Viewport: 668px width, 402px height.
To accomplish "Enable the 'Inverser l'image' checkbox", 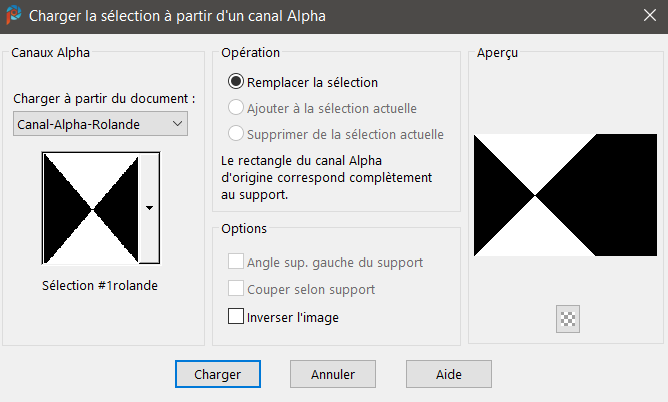I will click(x=236, y=317).
